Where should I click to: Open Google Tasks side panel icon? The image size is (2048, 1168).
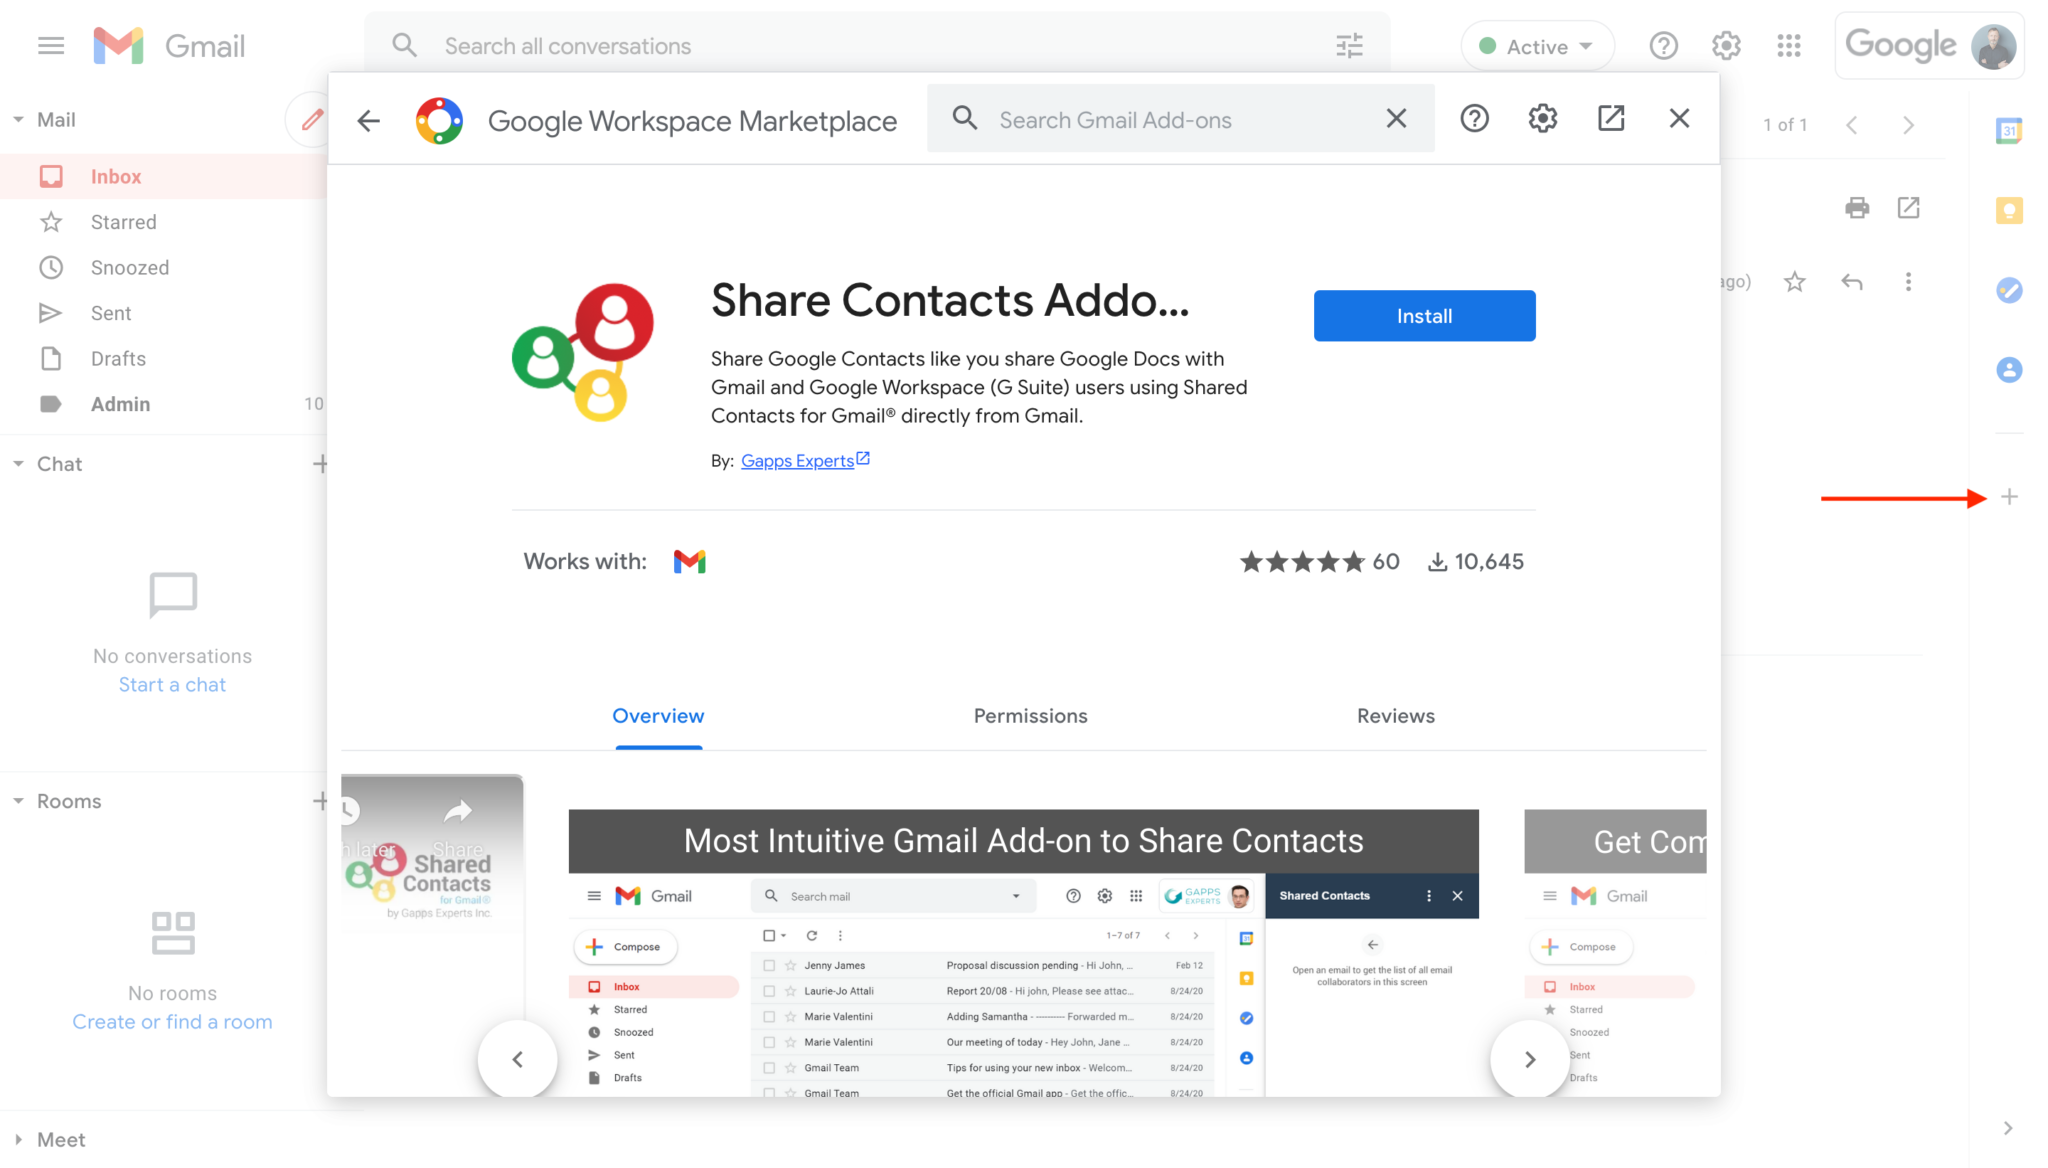[2009, 290]
